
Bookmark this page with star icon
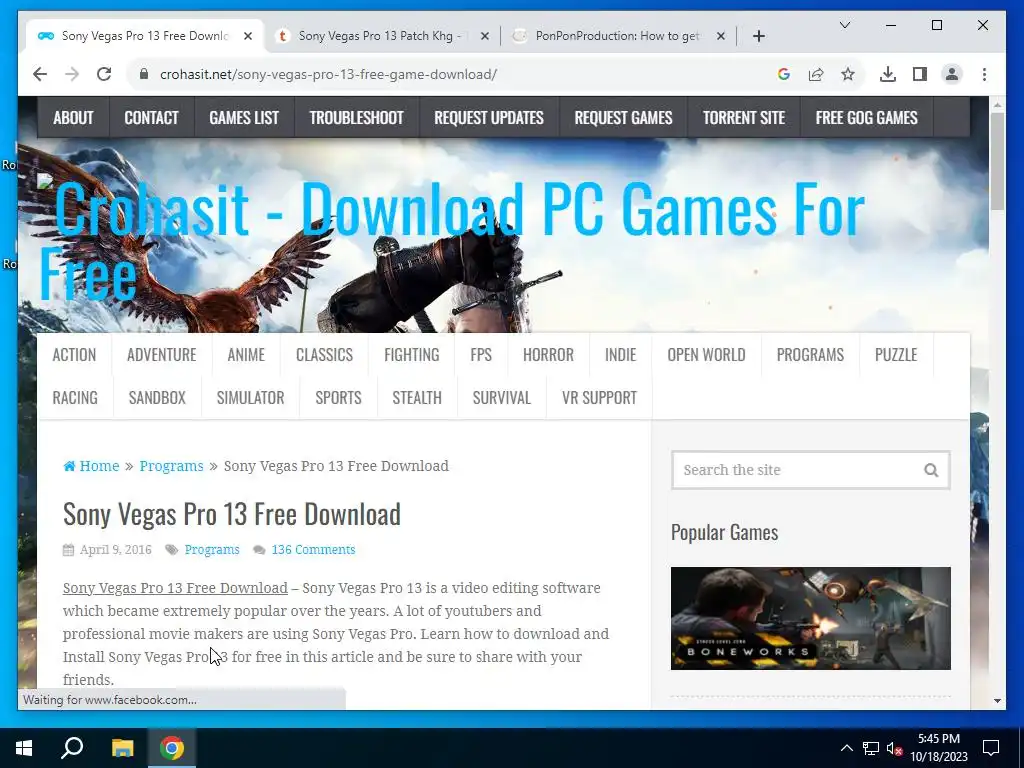coord(848,74)
